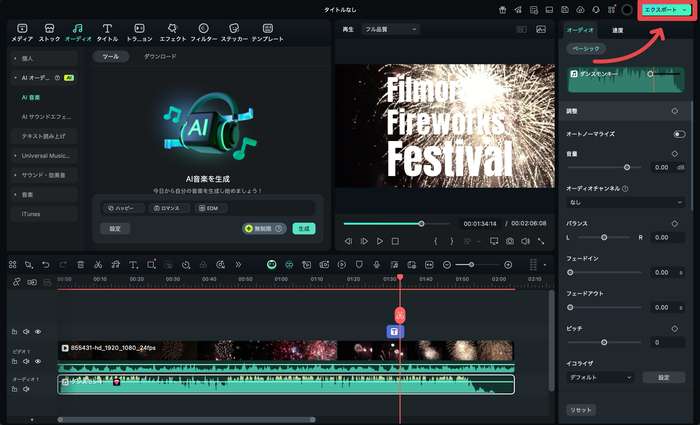Expand the 個人 sidebar category
Viewport: 700px width, 425px height.
click(44, 58)
